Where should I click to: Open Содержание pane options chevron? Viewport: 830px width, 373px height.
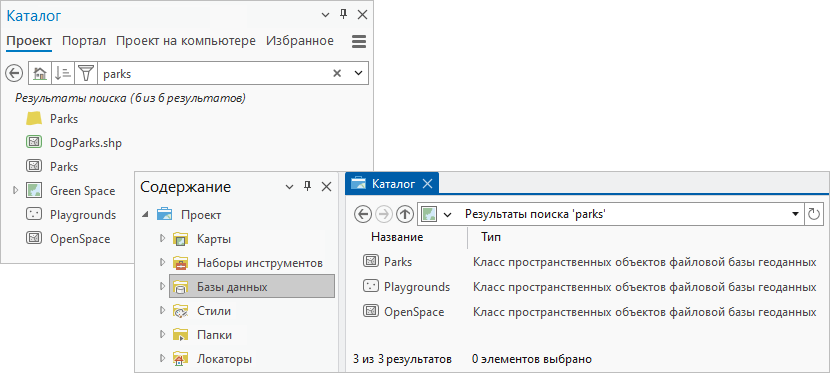point(290,187)
